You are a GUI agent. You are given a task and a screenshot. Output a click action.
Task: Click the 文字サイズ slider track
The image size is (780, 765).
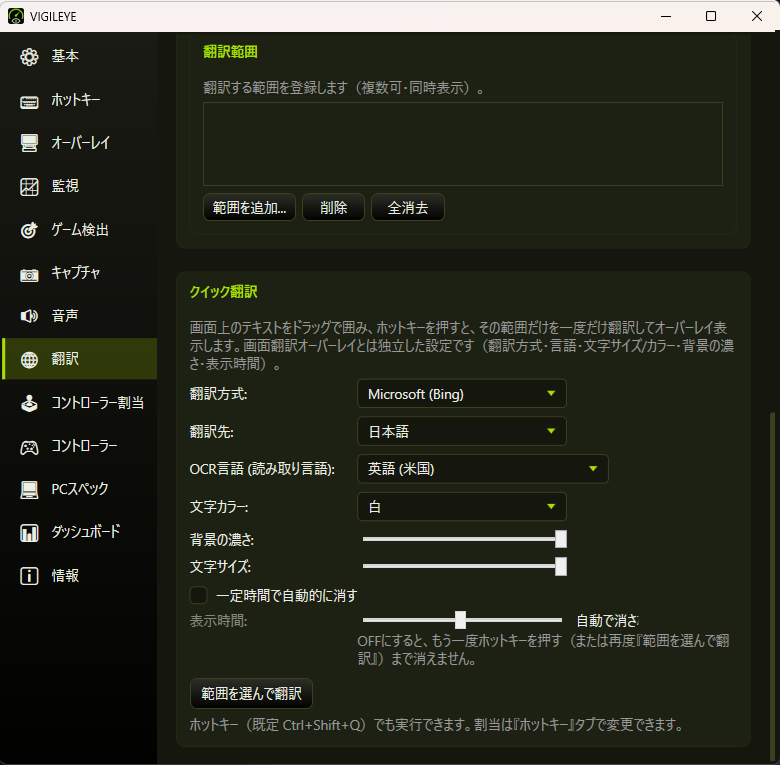click(x=465, y=566)
